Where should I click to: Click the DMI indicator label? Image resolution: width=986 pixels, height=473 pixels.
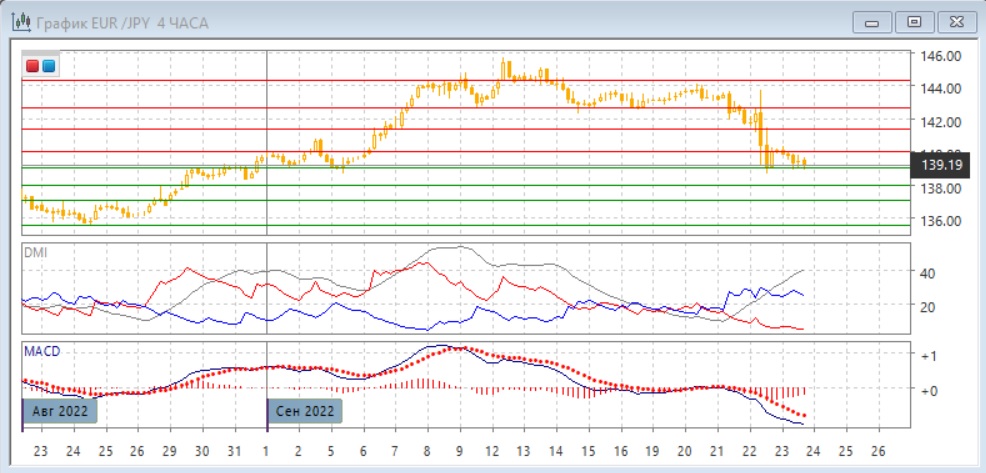point(35,252)
